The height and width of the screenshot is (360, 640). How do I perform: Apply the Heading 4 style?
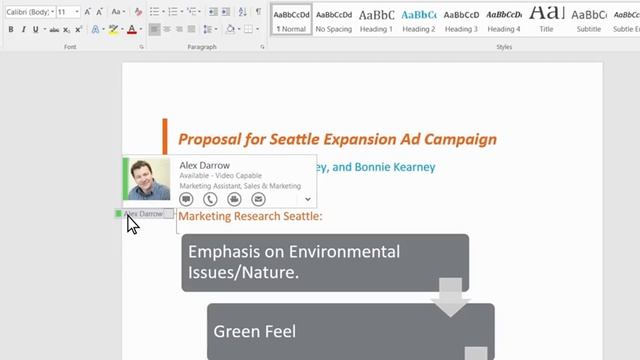[504, 19]
